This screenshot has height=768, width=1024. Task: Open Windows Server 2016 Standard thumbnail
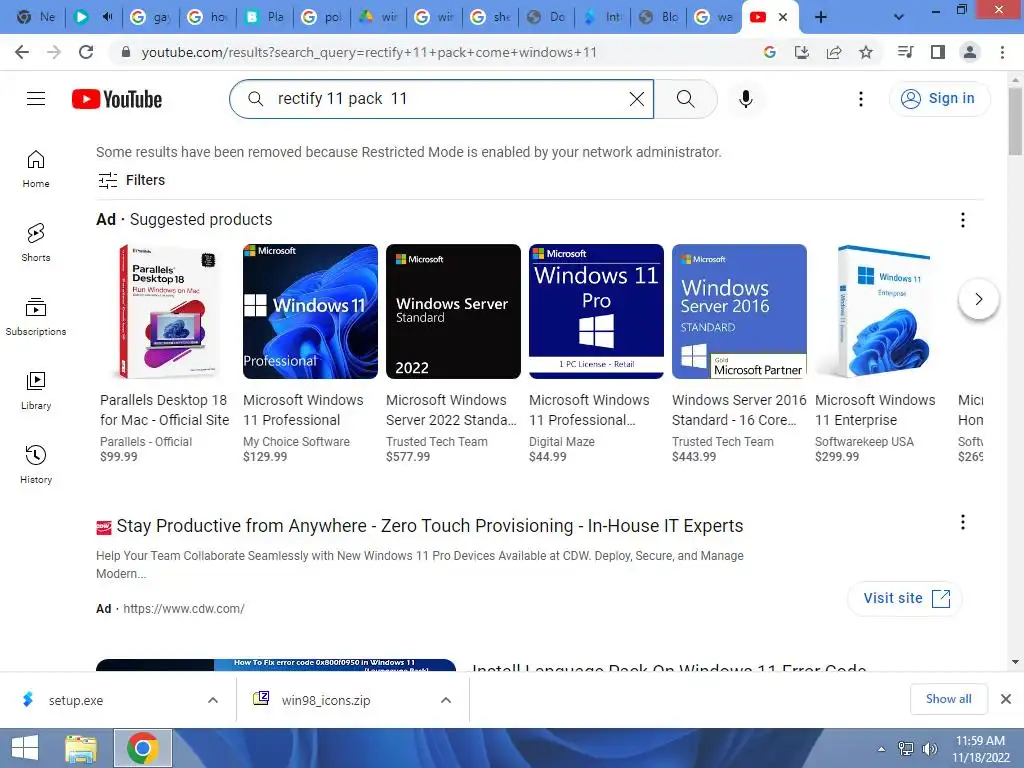tap(739, 312)
